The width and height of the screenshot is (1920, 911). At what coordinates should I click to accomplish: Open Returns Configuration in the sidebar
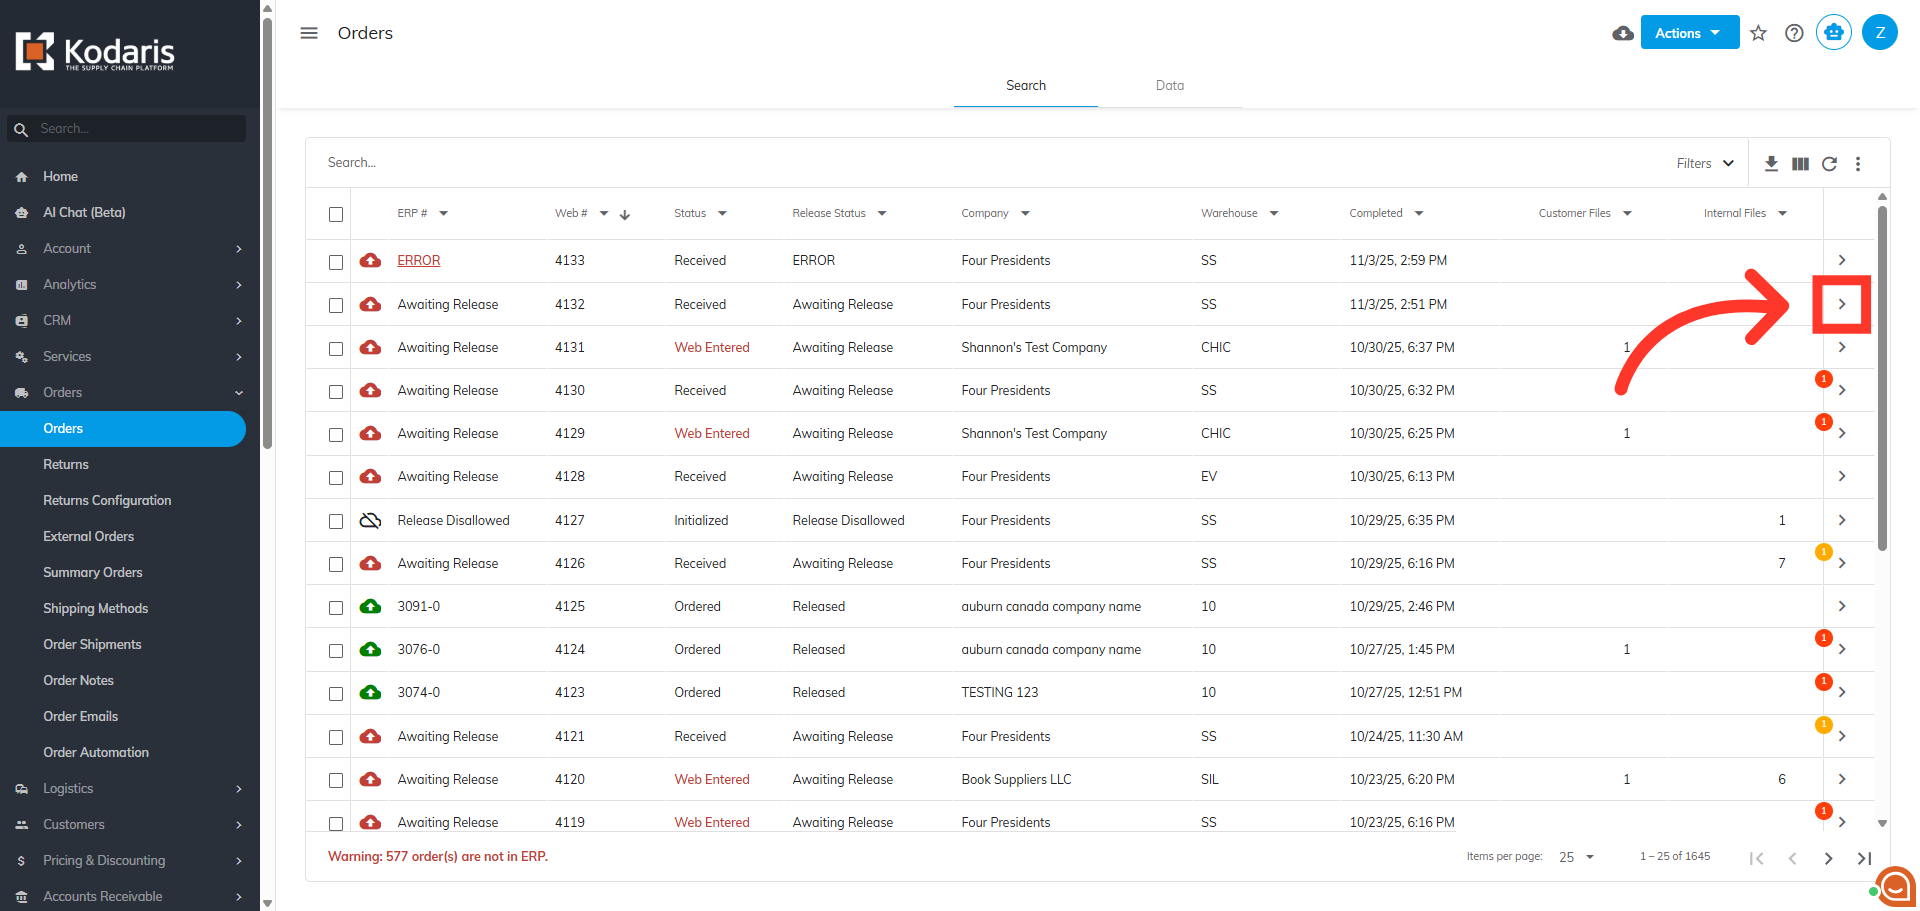point(107,501)
